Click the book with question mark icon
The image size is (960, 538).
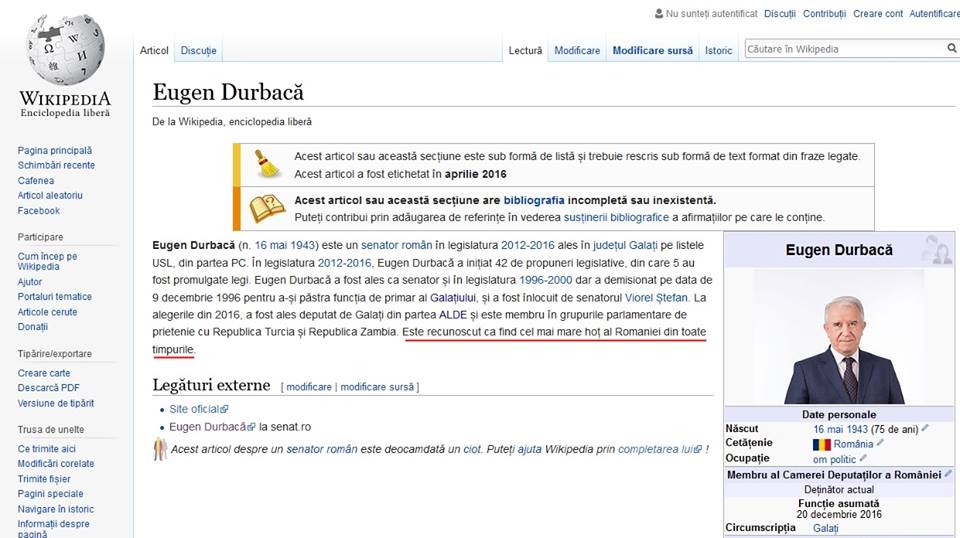267,208
